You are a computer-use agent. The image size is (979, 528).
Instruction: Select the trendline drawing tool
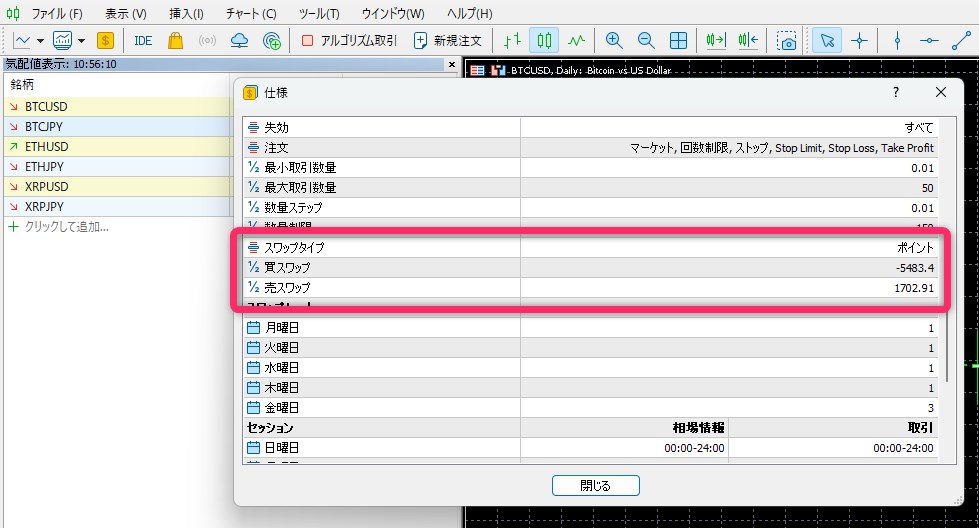(x=961, y=41)
